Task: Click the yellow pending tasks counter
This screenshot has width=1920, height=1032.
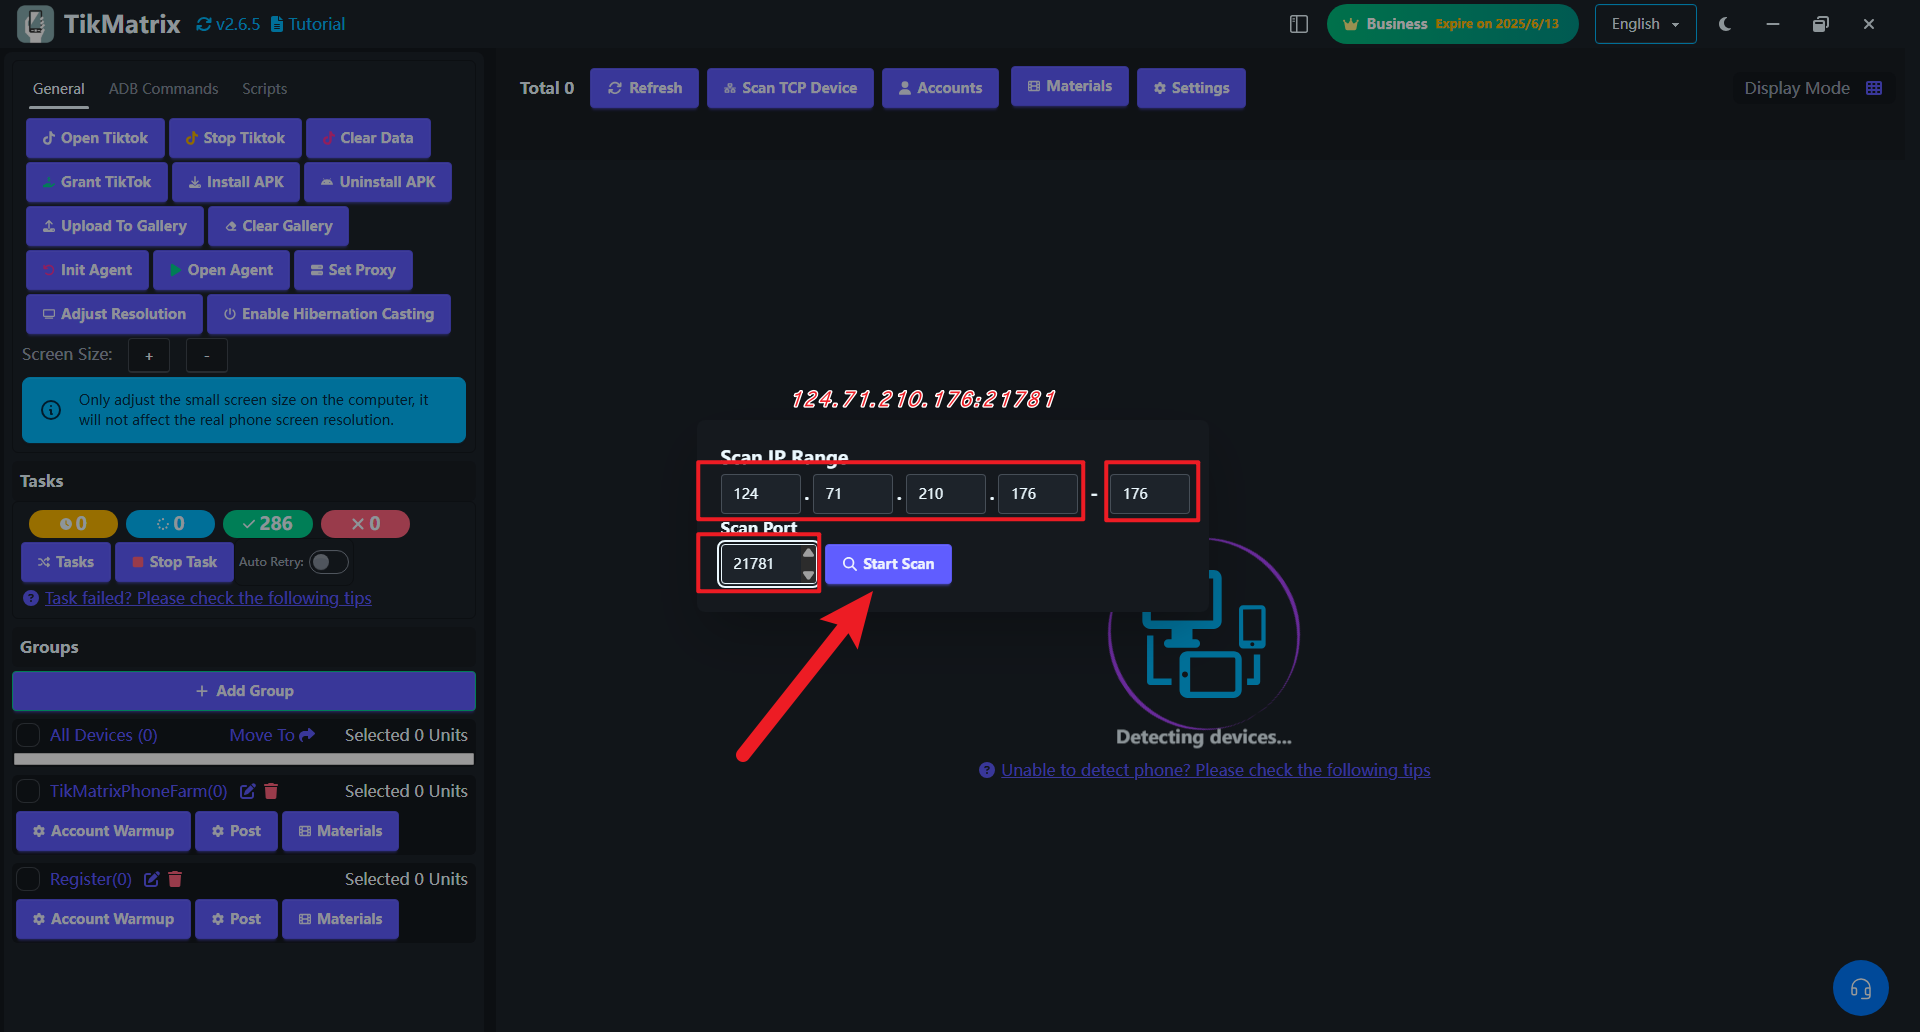Action: point(73,524)
